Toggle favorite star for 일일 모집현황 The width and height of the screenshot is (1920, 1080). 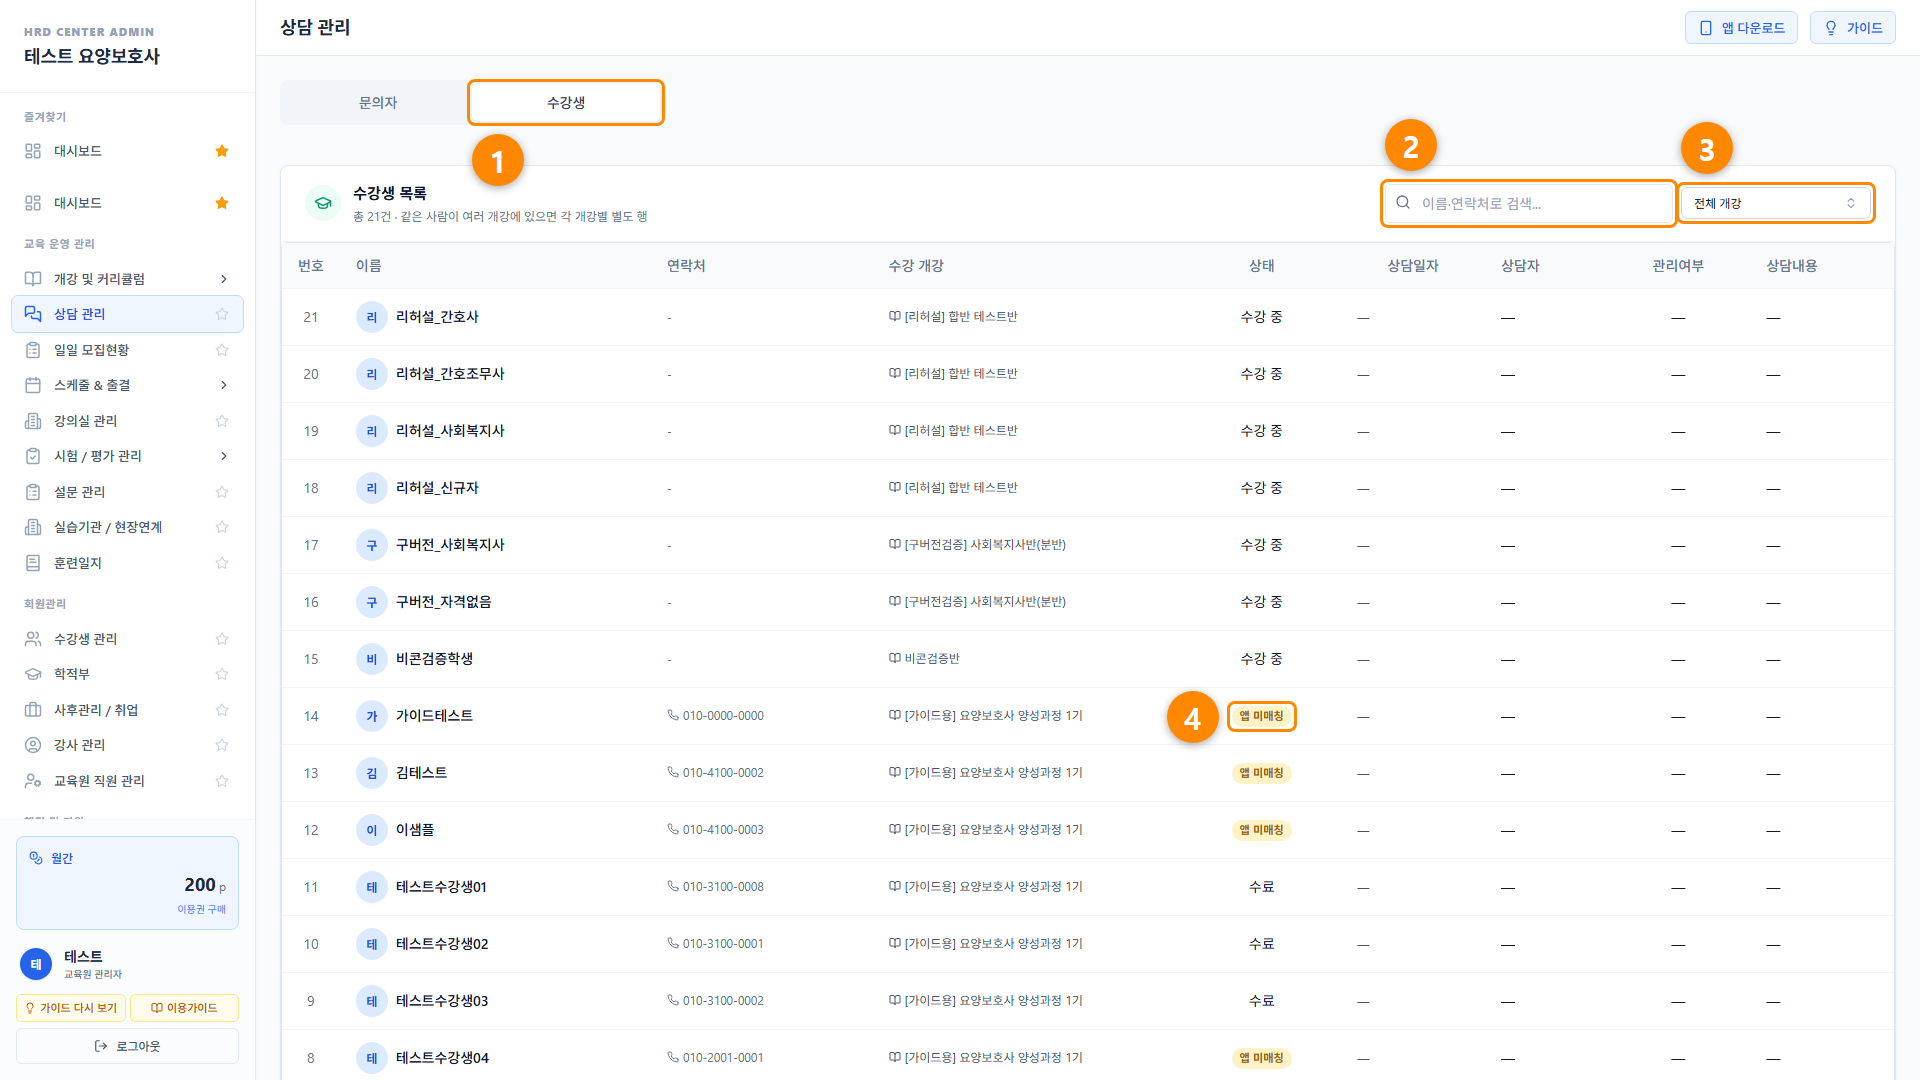point(222,350)
